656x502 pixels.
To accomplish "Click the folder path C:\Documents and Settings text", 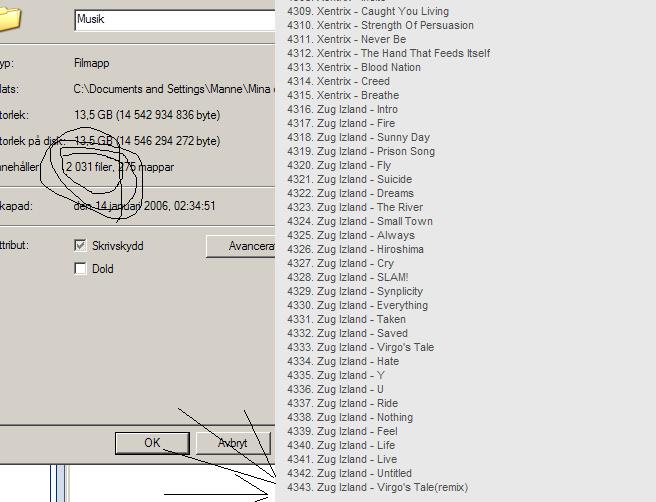I will coord(174,89).
